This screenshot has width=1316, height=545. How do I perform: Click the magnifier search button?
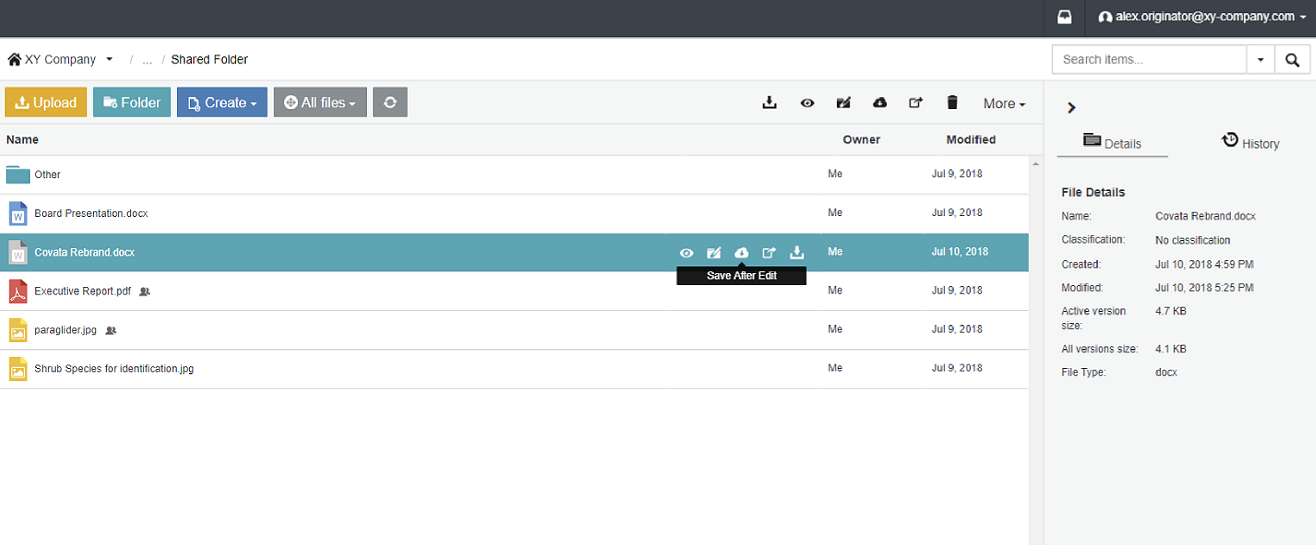click(1292, 60)
